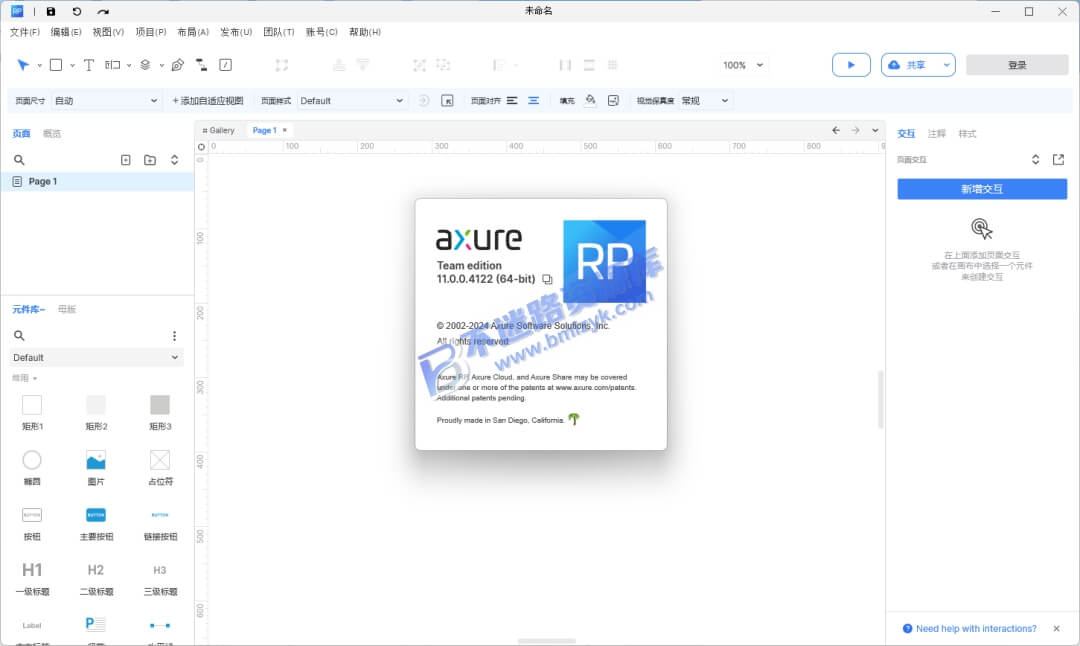Screen dimensions: 1080x646
Task: Choose the form field insert tool
Action: point(112,65)
